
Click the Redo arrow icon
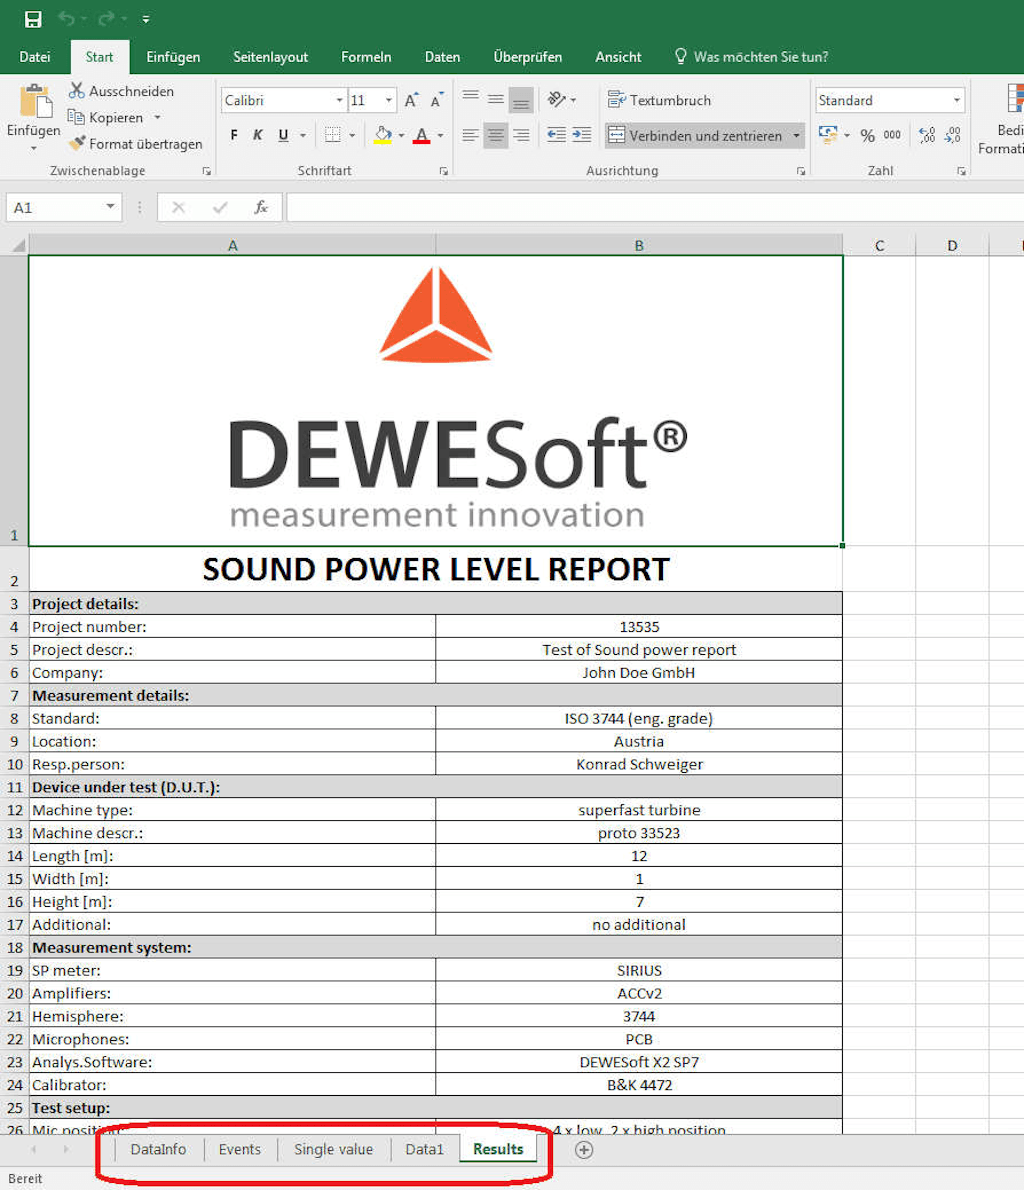tap(107, 18)
